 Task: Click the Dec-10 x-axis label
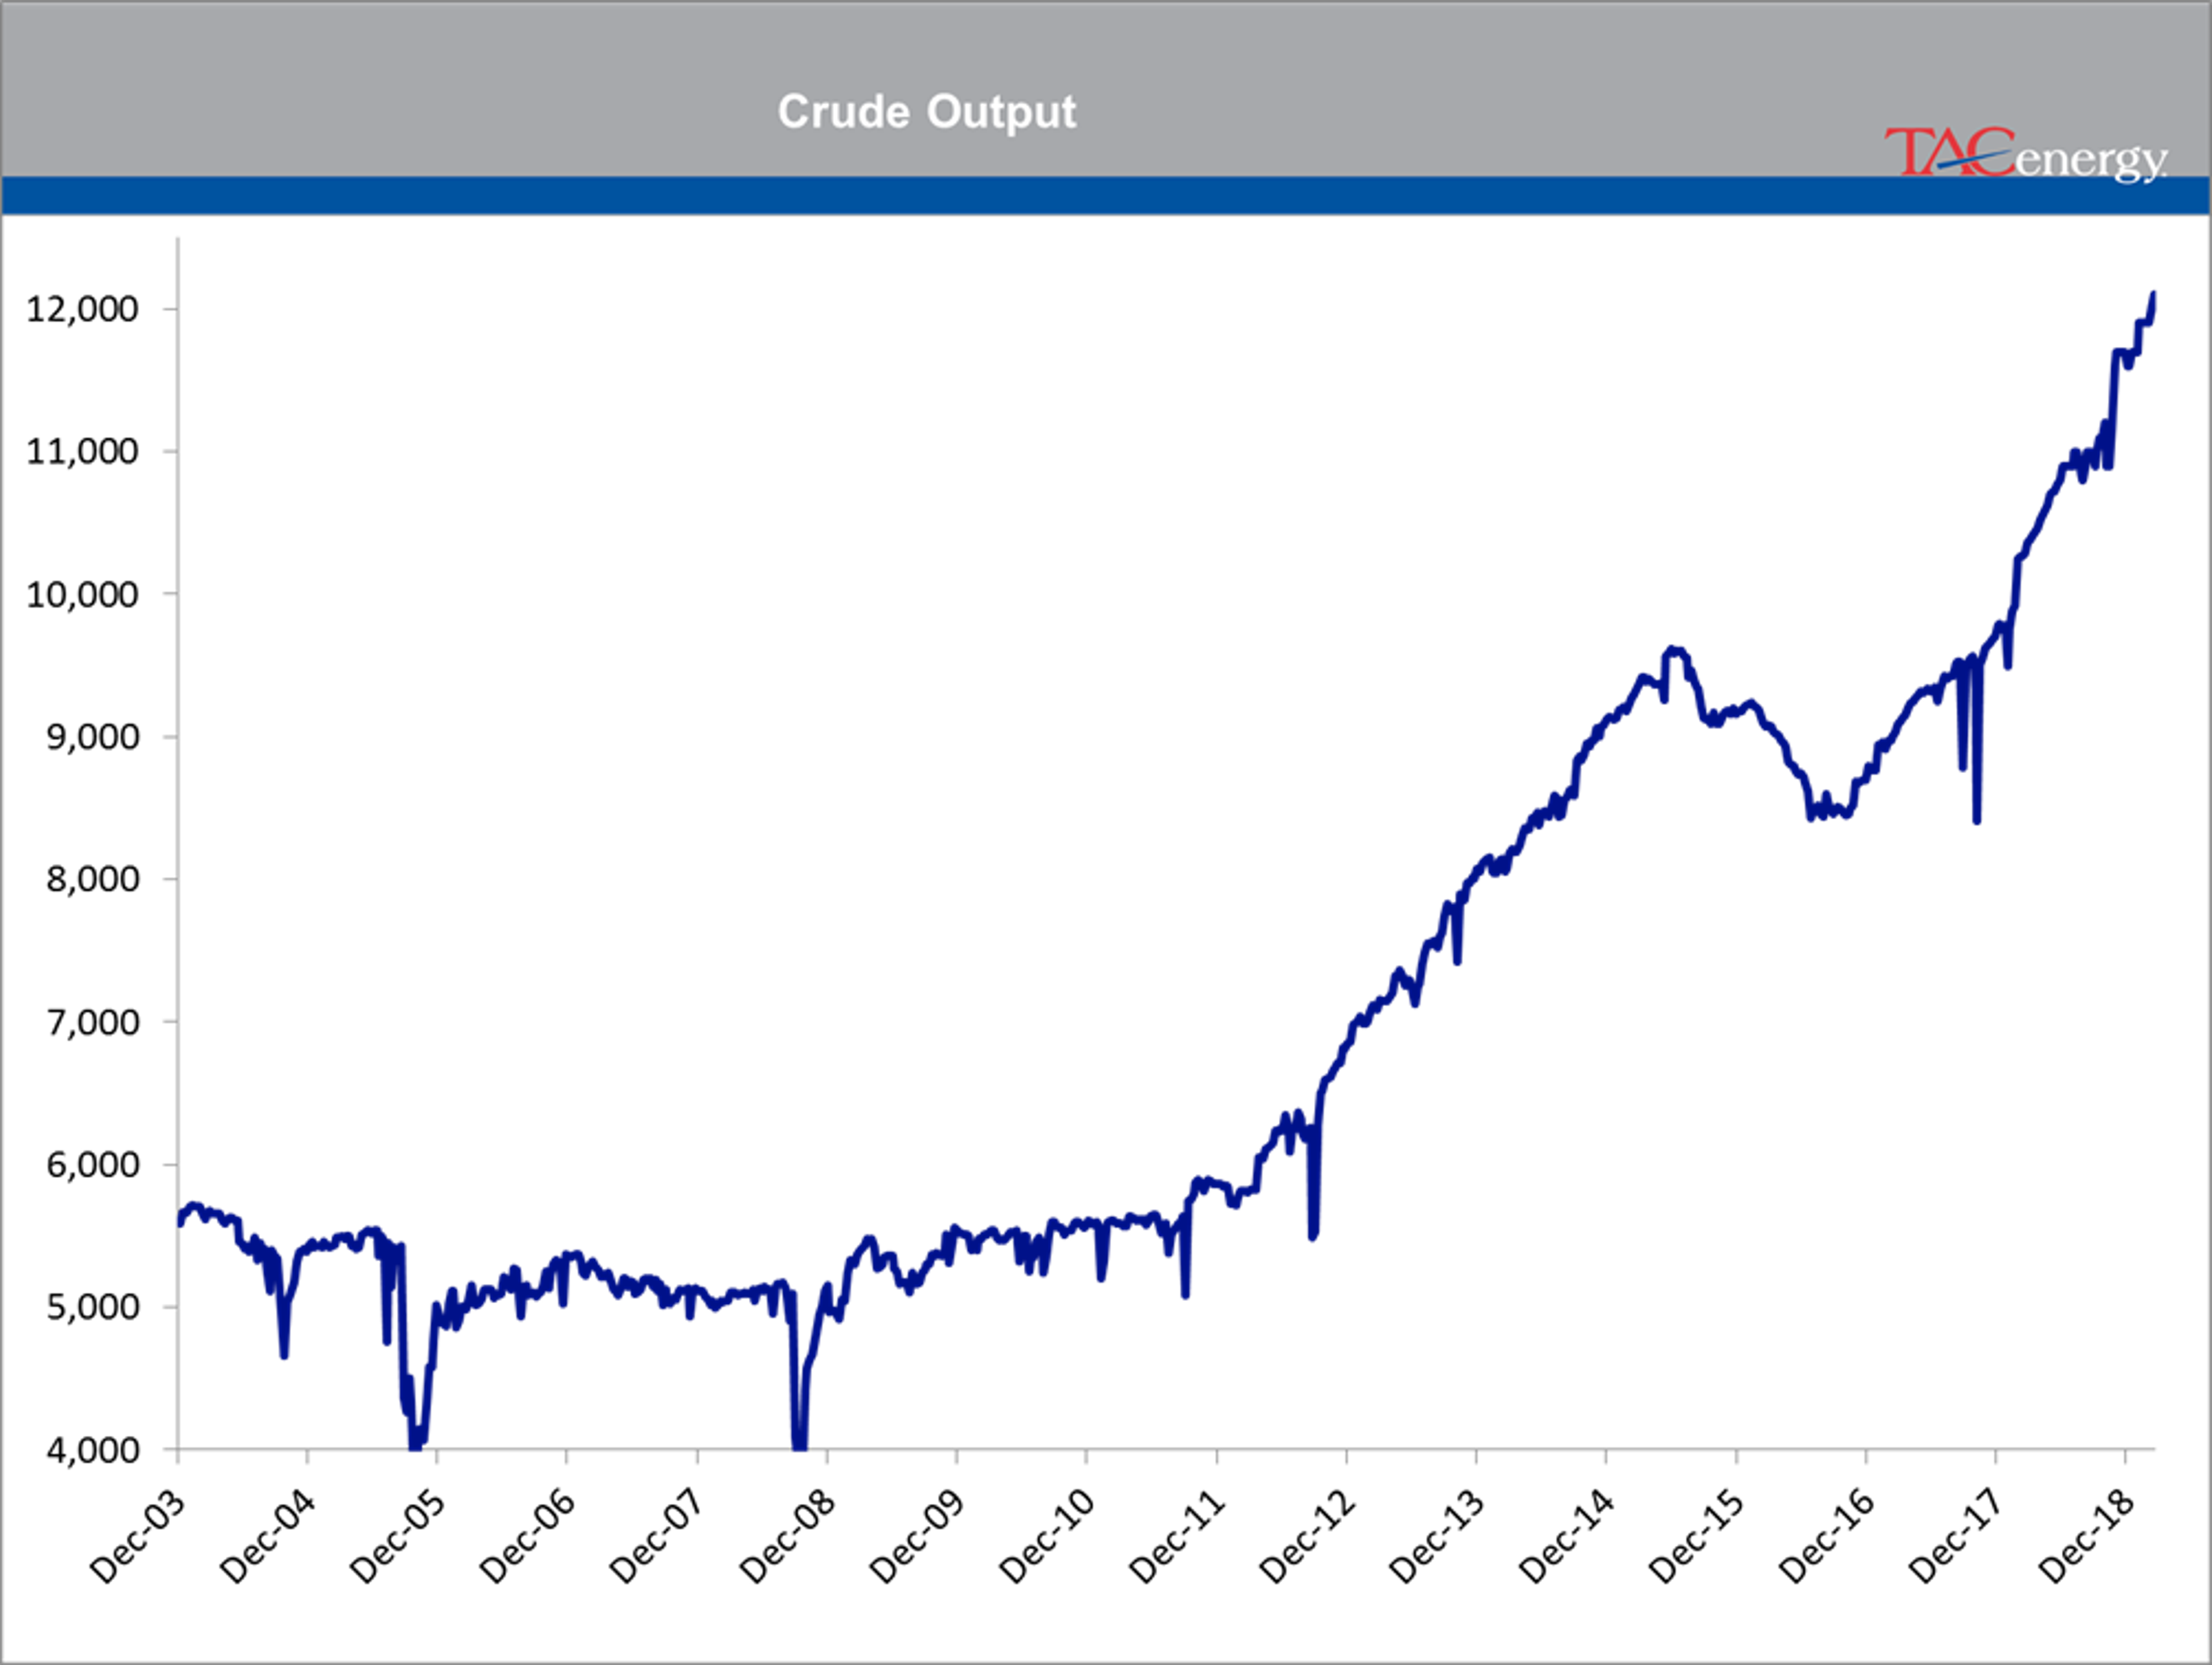(1047, 1537)
